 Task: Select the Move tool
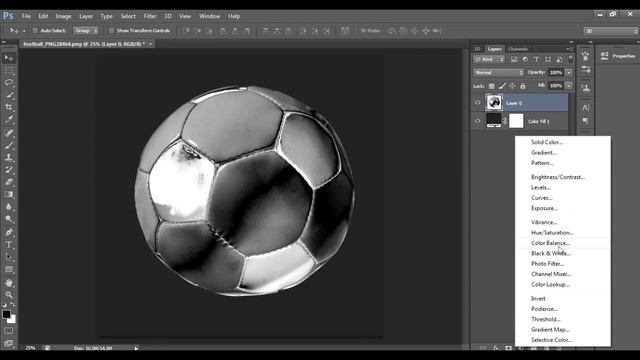coord(9,58)
